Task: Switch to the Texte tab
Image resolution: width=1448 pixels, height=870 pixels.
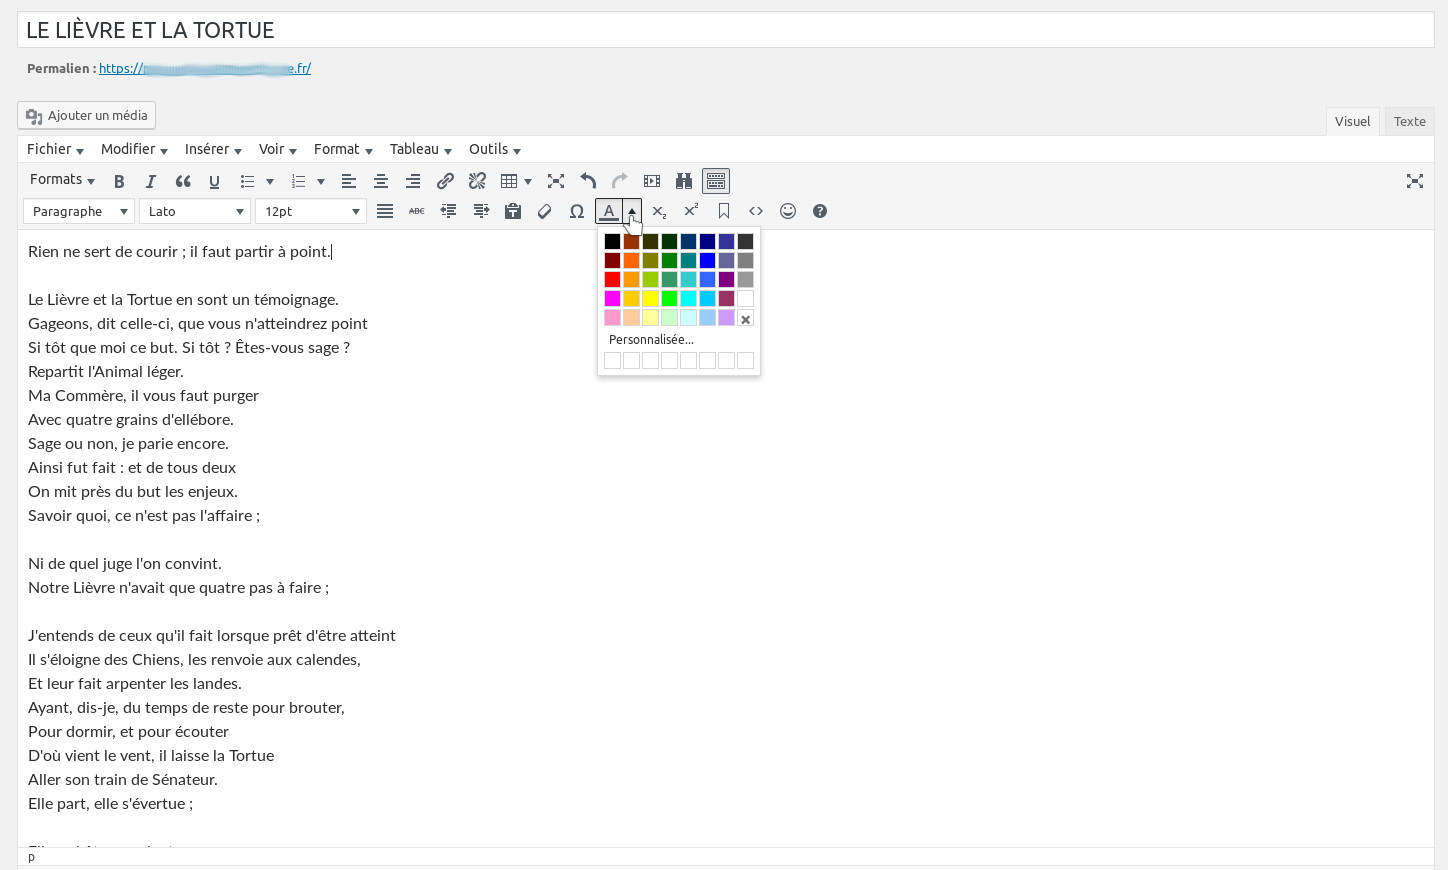Action: tap(1409, 121)
